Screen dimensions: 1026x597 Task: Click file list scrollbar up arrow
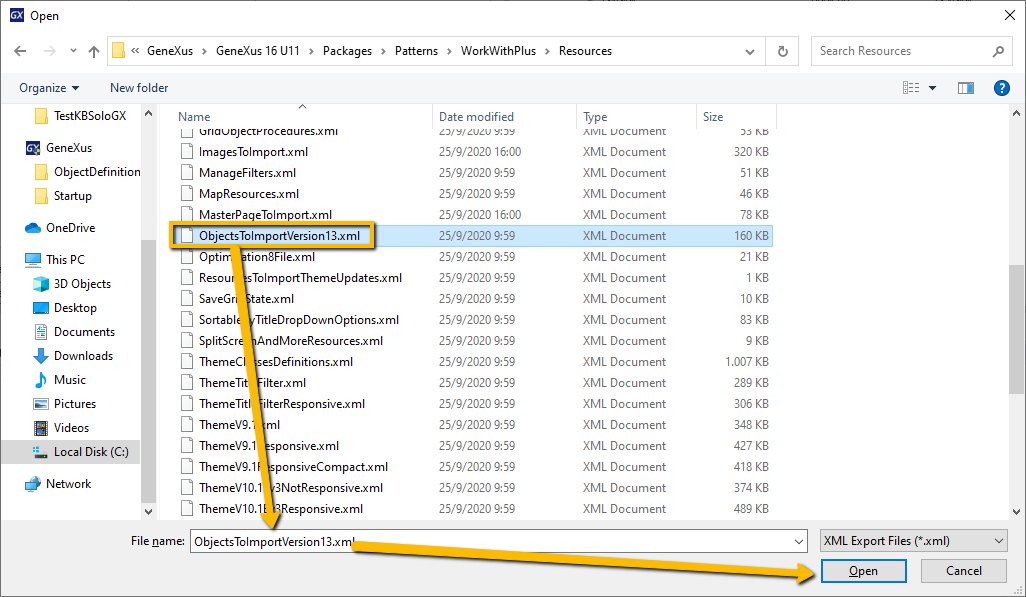click(x=1016, y=113)
